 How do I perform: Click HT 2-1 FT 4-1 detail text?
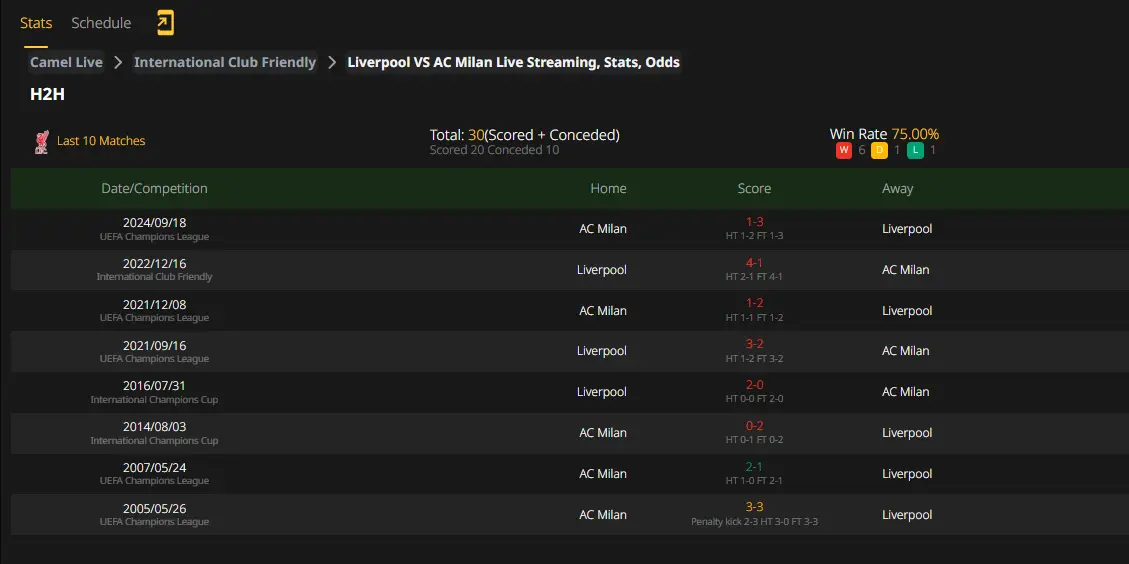coord(755,277)
